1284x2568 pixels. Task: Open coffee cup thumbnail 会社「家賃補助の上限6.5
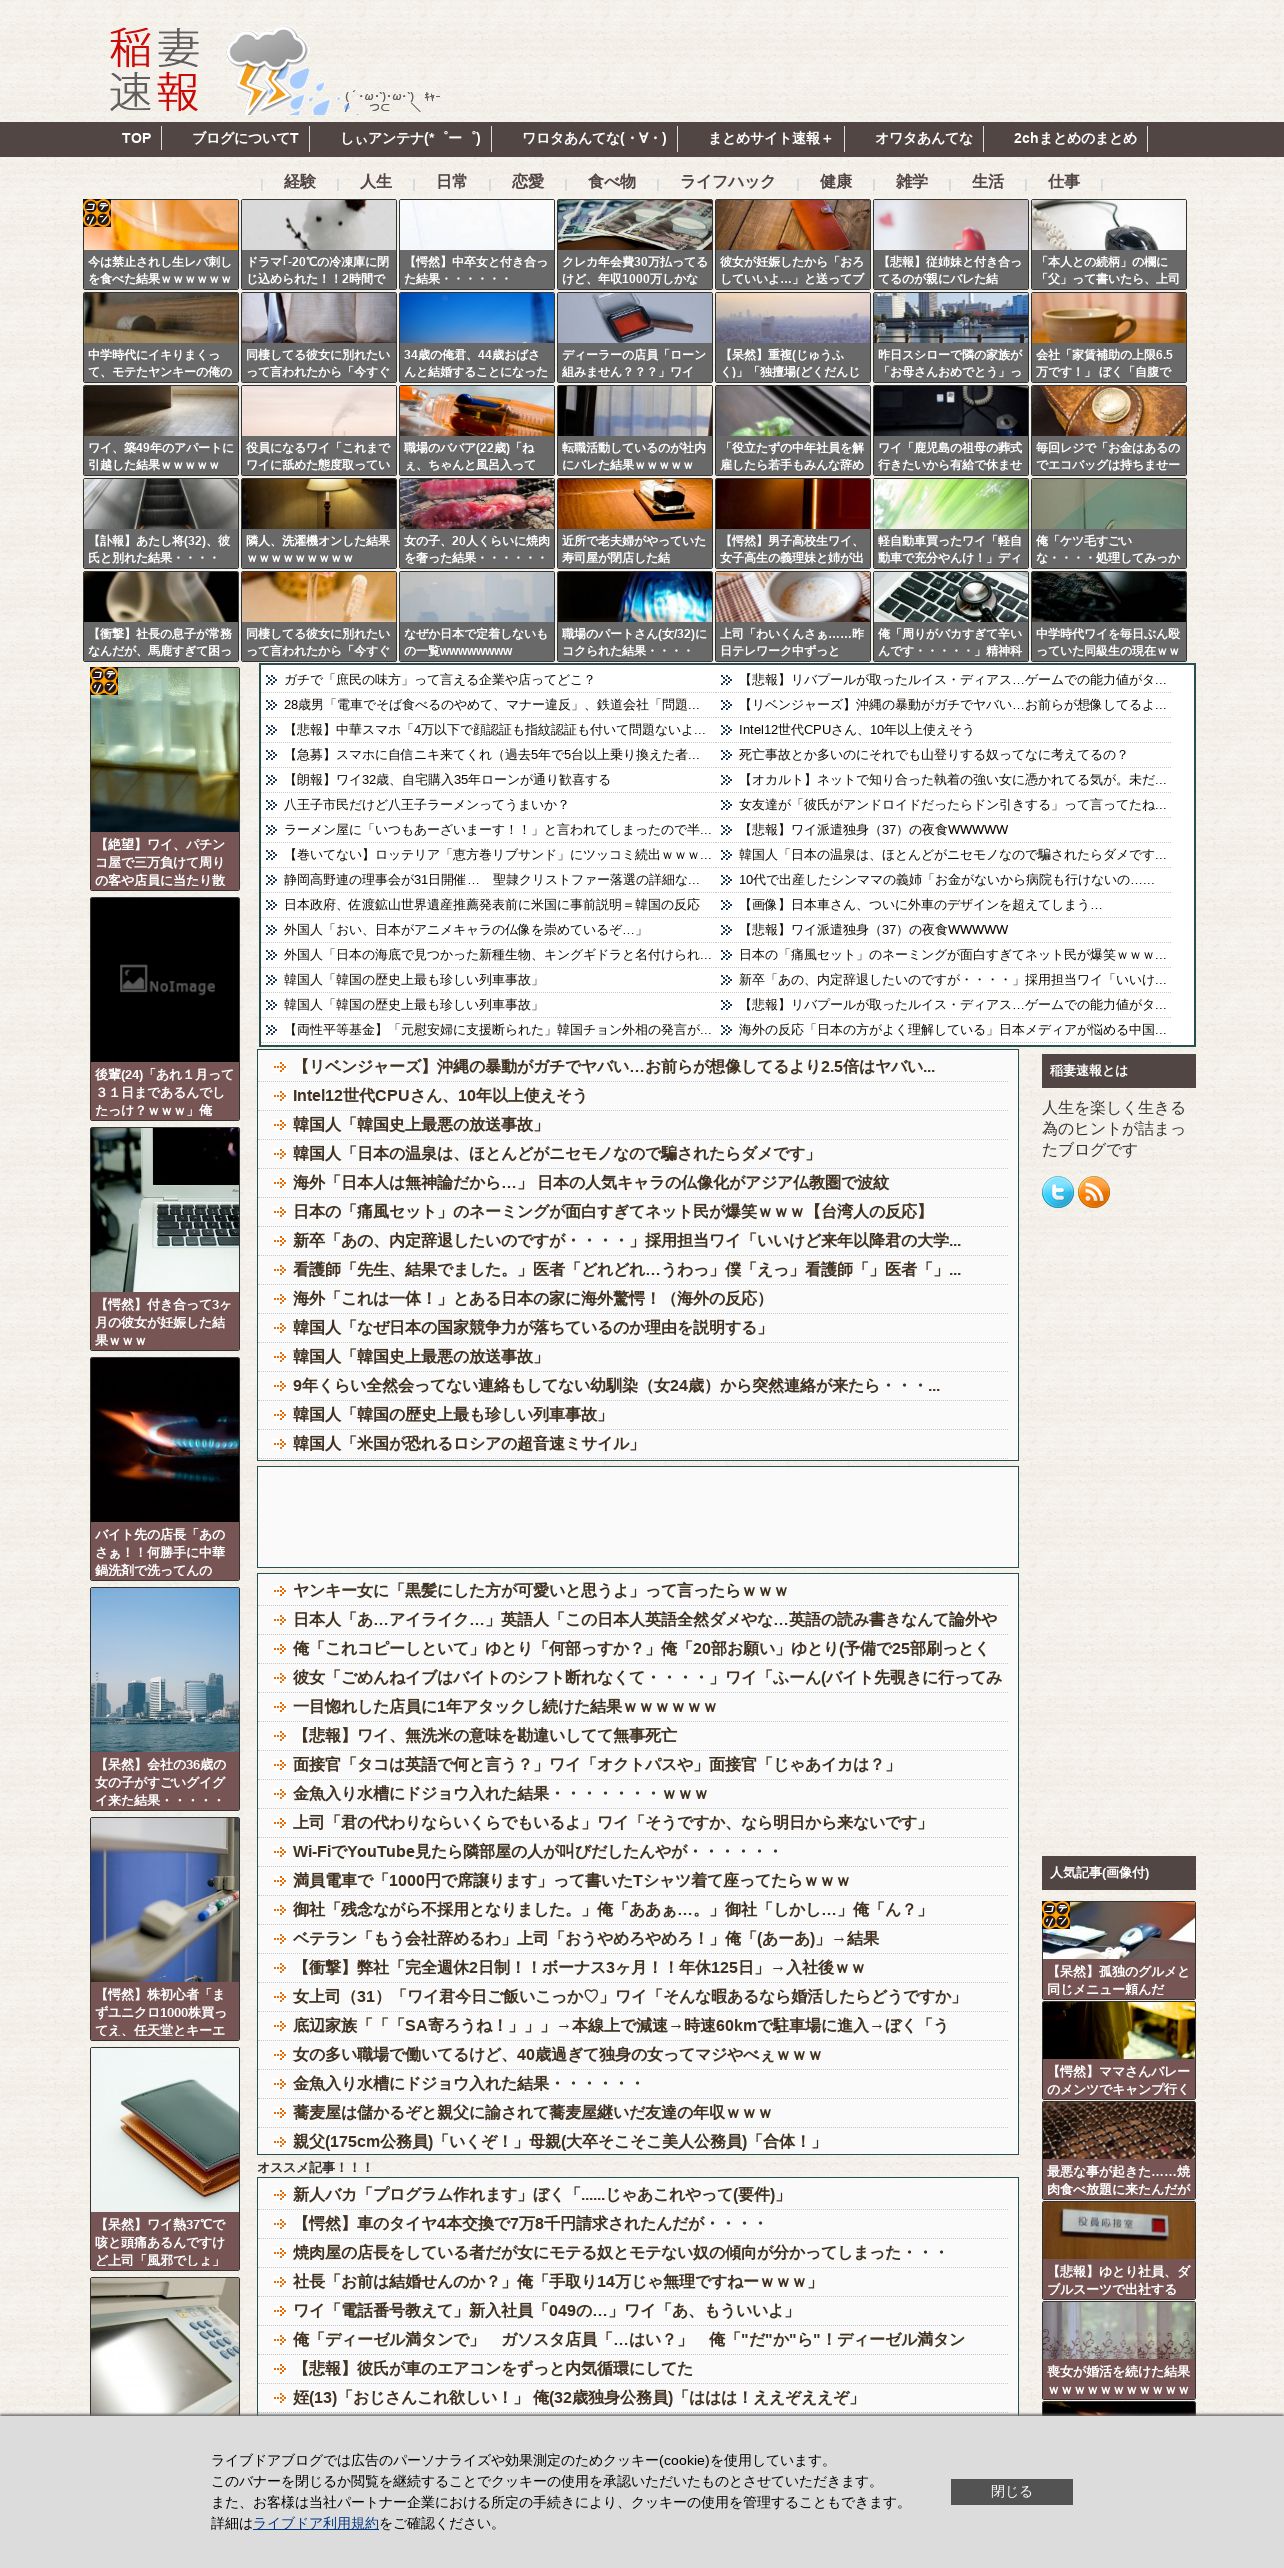(1109, 338)
